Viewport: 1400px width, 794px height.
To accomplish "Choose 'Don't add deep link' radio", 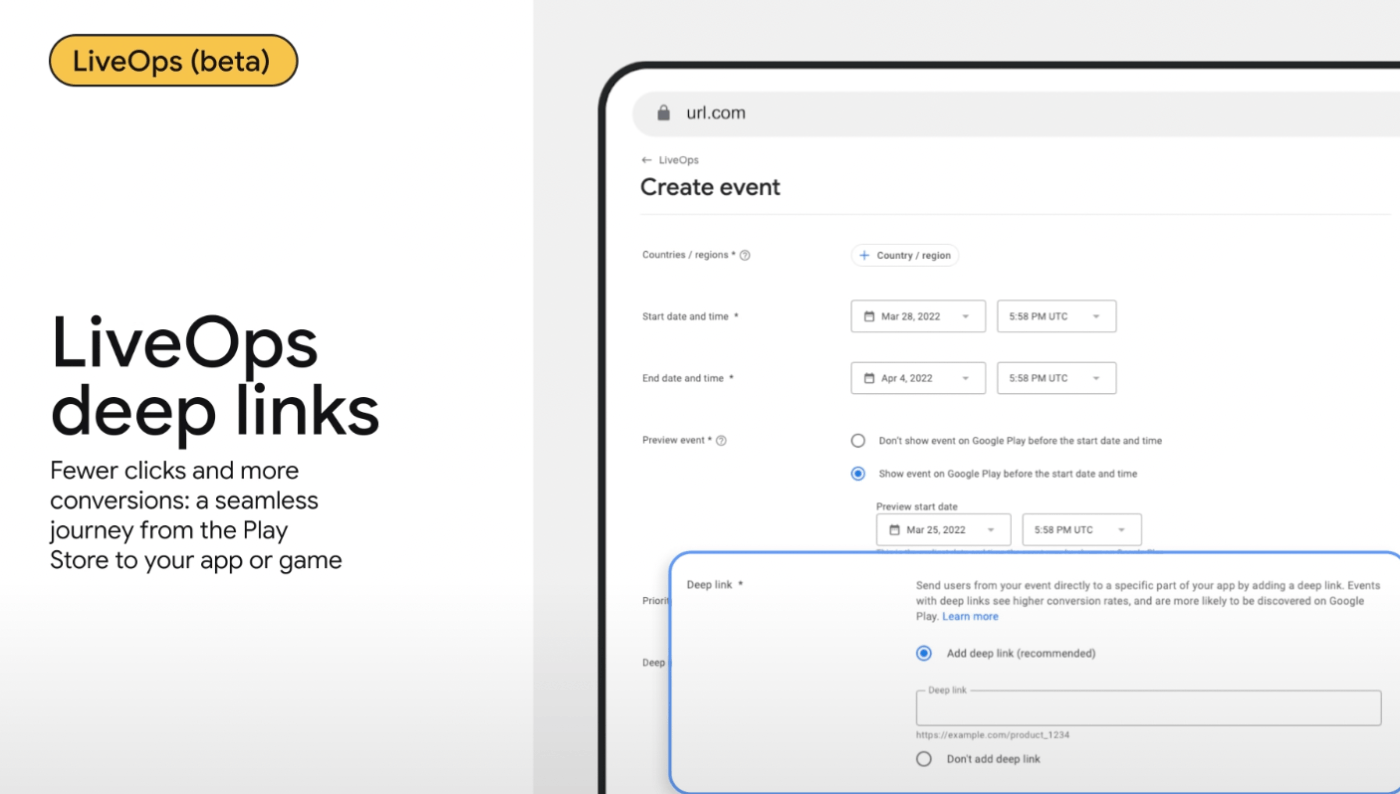I will pyautogui.click(x=924, y=759).
